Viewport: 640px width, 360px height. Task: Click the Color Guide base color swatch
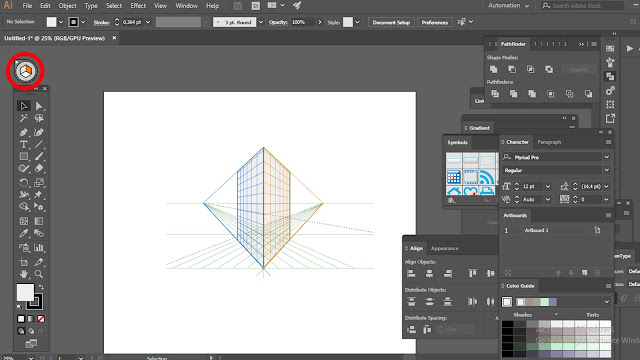click(x=507, y=302)
